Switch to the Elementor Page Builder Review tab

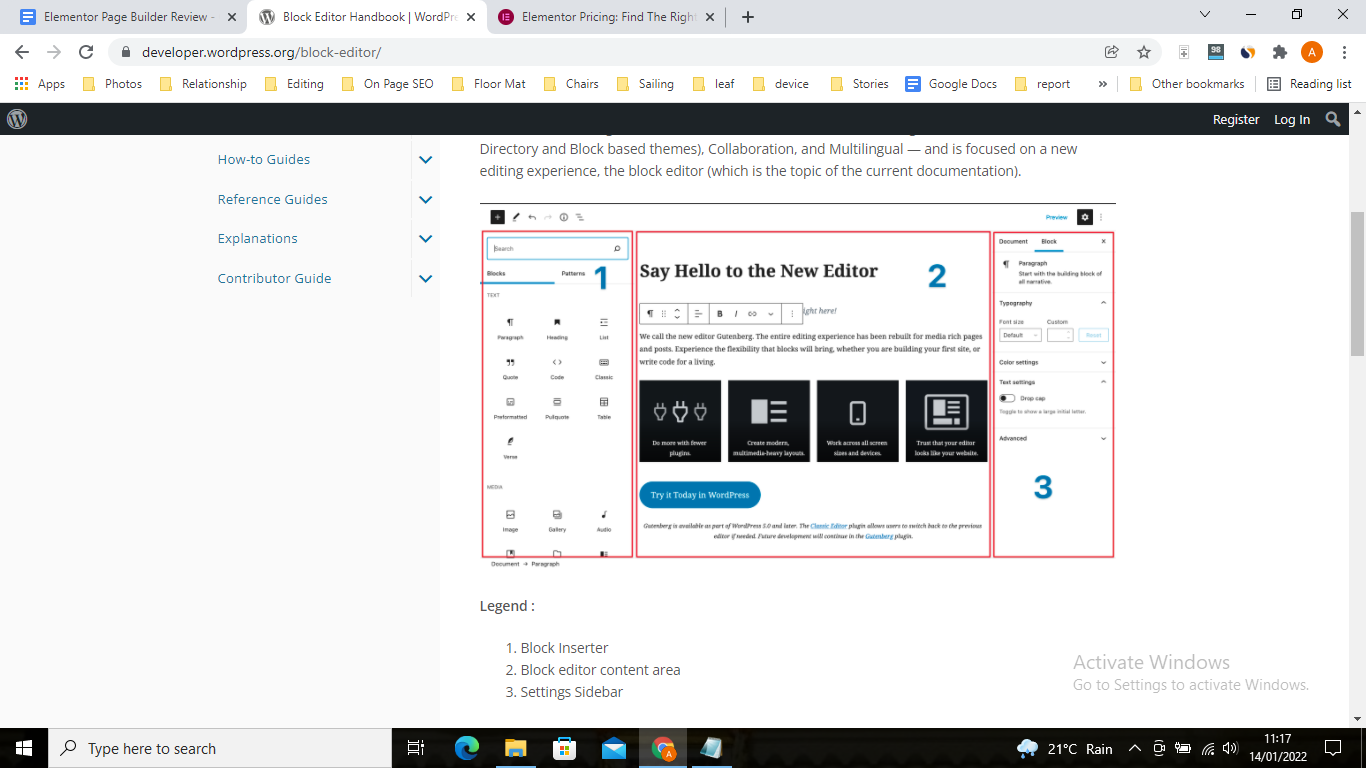click(126, 17)
